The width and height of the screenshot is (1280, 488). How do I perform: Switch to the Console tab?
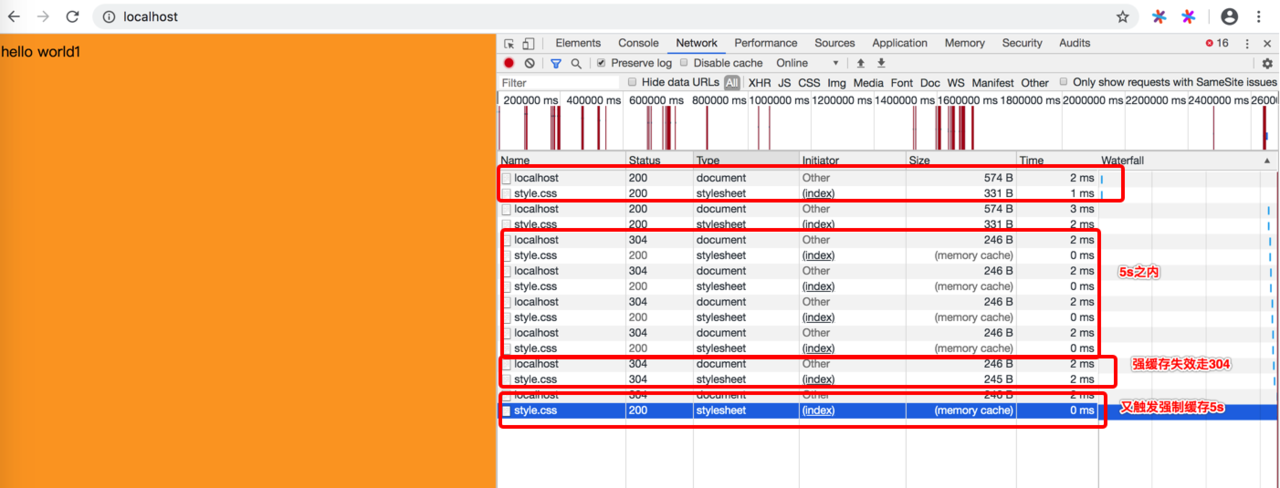tap(638, 43)
